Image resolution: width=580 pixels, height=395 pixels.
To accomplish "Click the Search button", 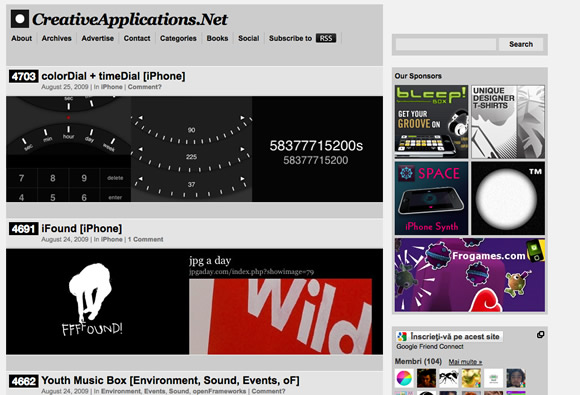I will pos(521,44).
